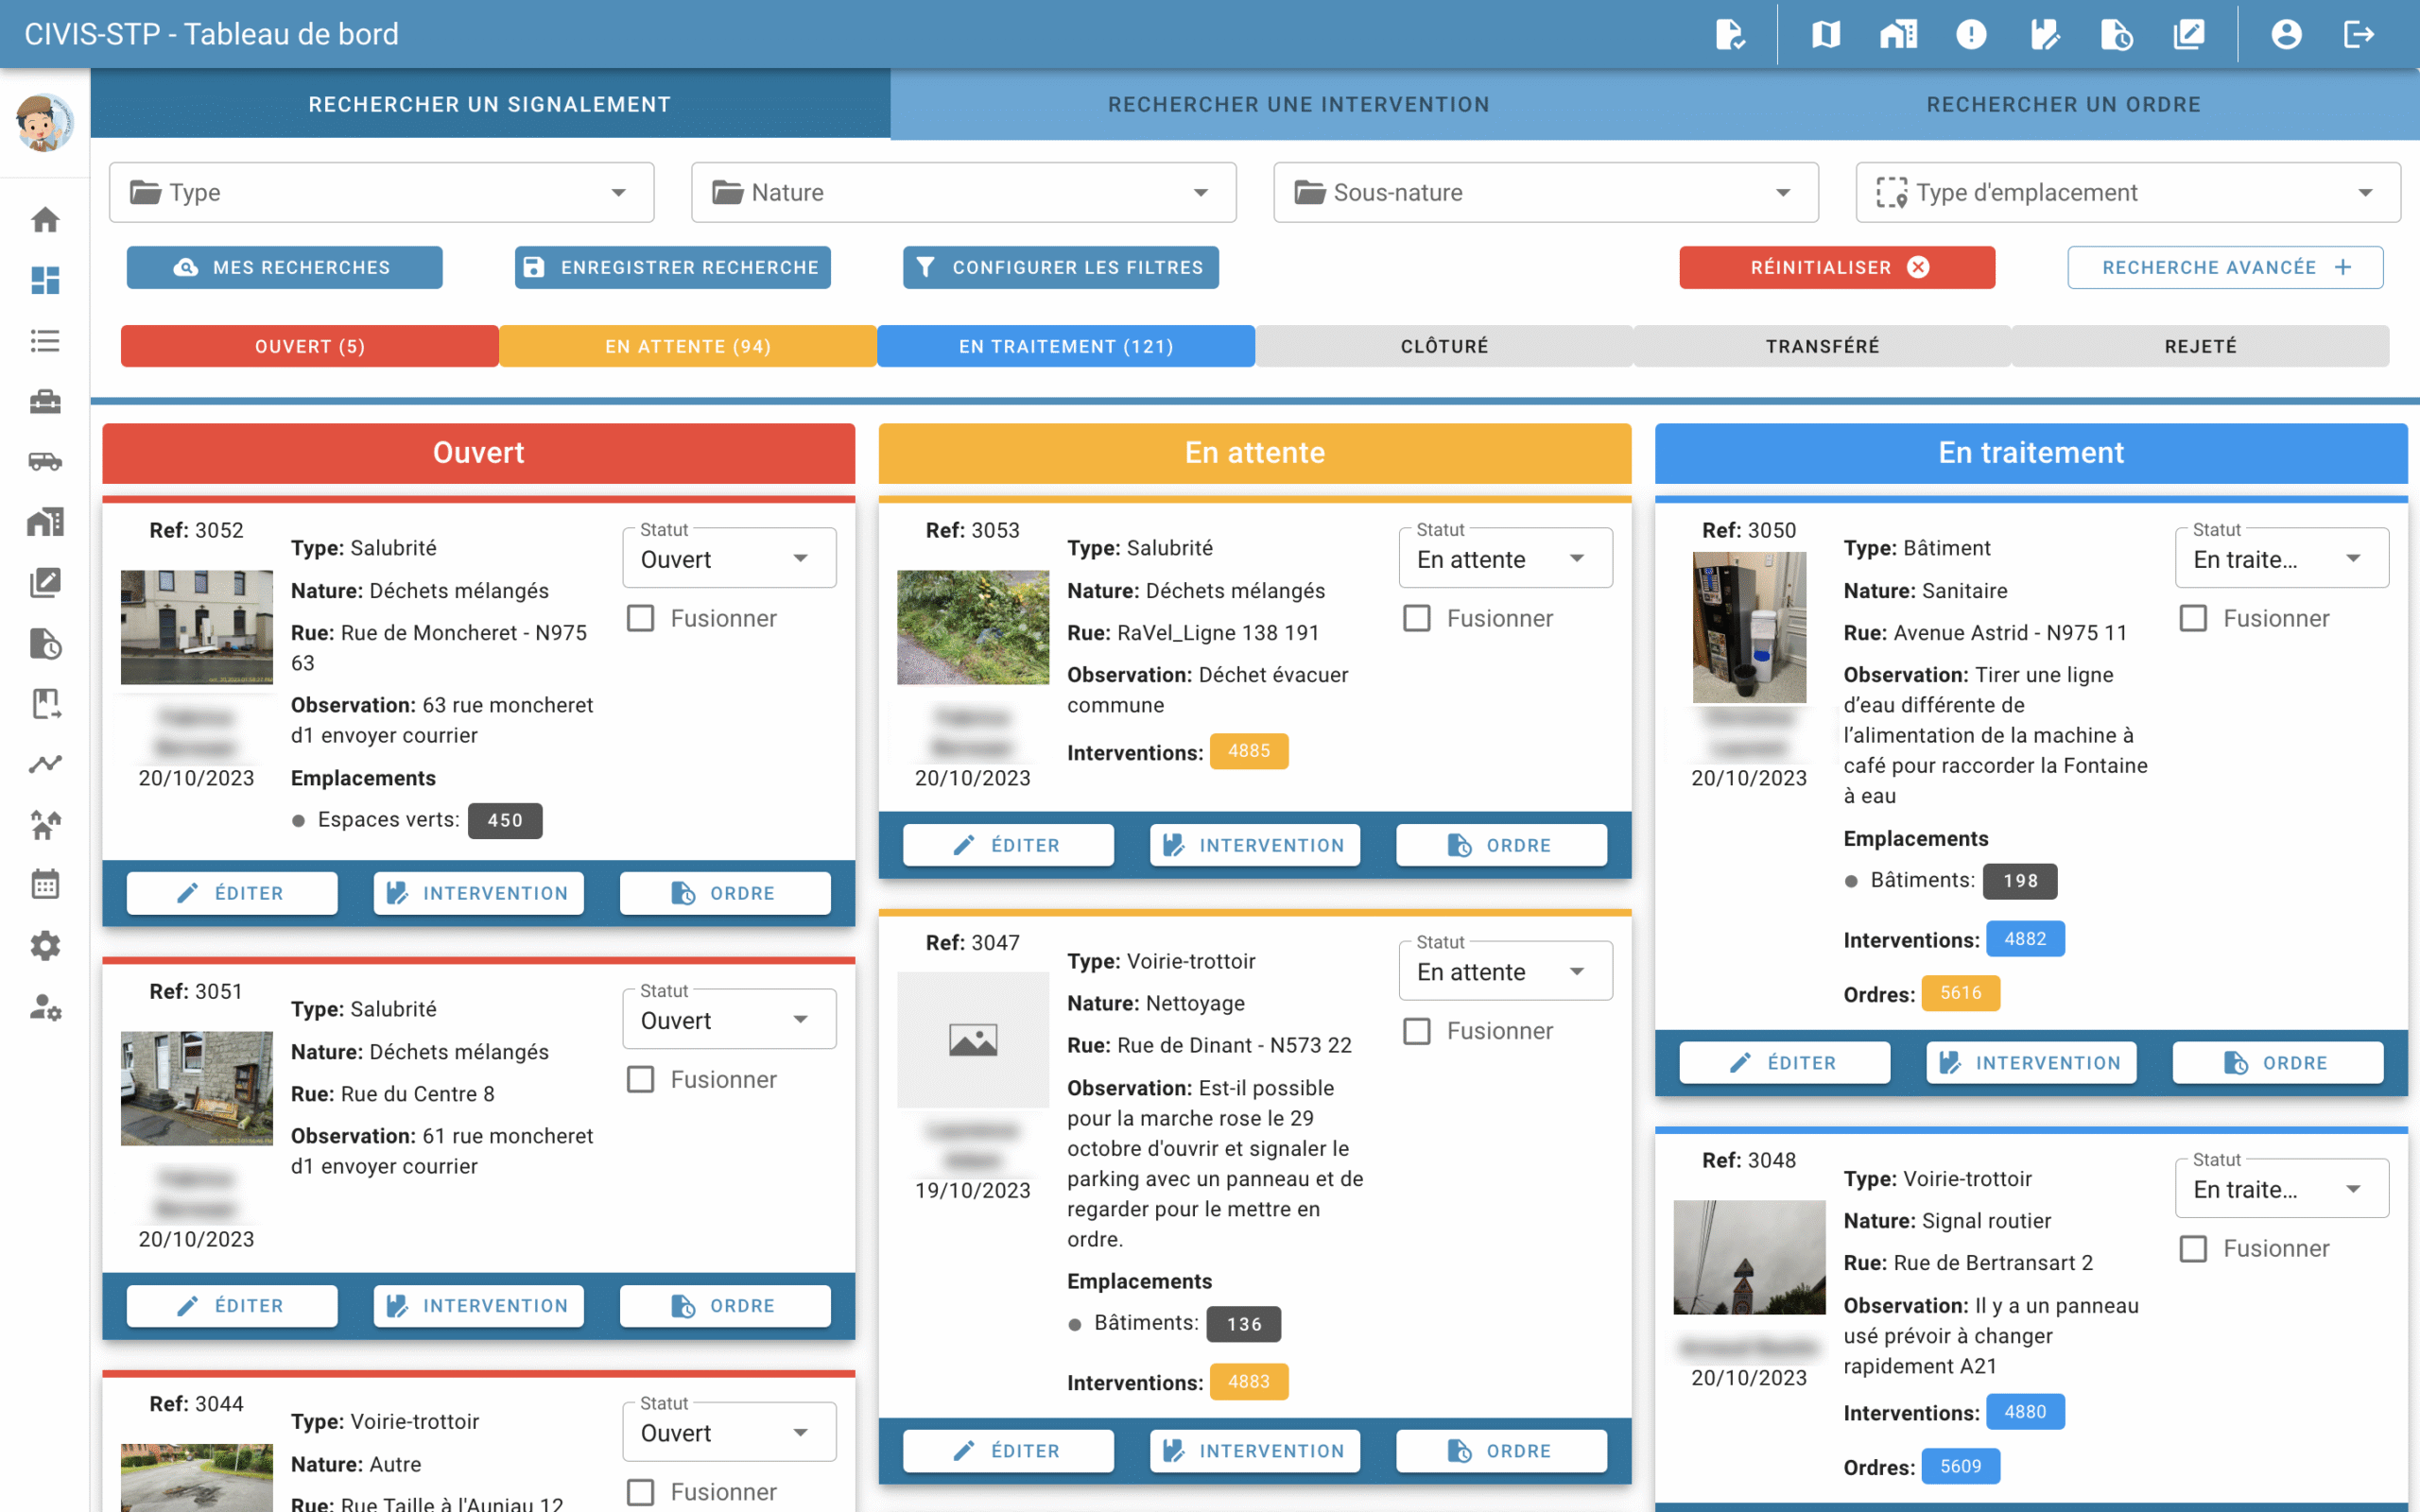
Task: Expand the Nature filter dropdown
Action: point(963,192)
